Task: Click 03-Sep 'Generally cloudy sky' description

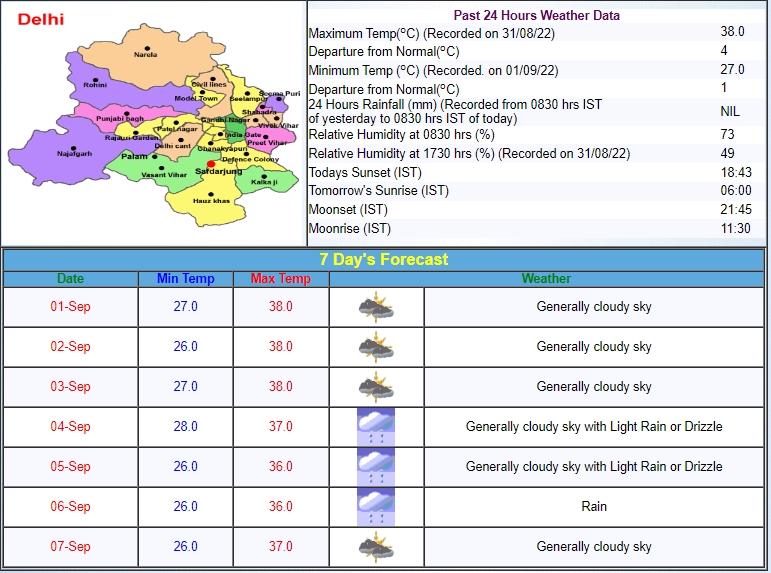Action: click(594, 387)
